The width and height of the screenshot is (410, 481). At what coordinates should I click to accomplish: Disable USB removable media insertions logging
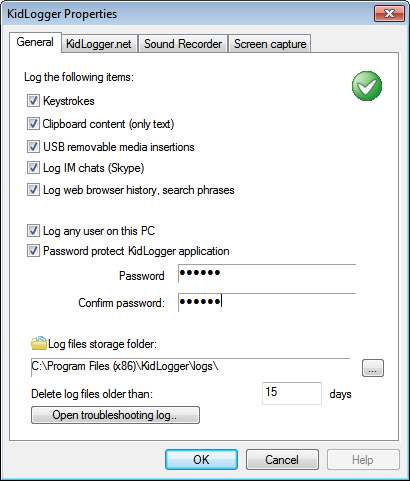tap(33, 147)
